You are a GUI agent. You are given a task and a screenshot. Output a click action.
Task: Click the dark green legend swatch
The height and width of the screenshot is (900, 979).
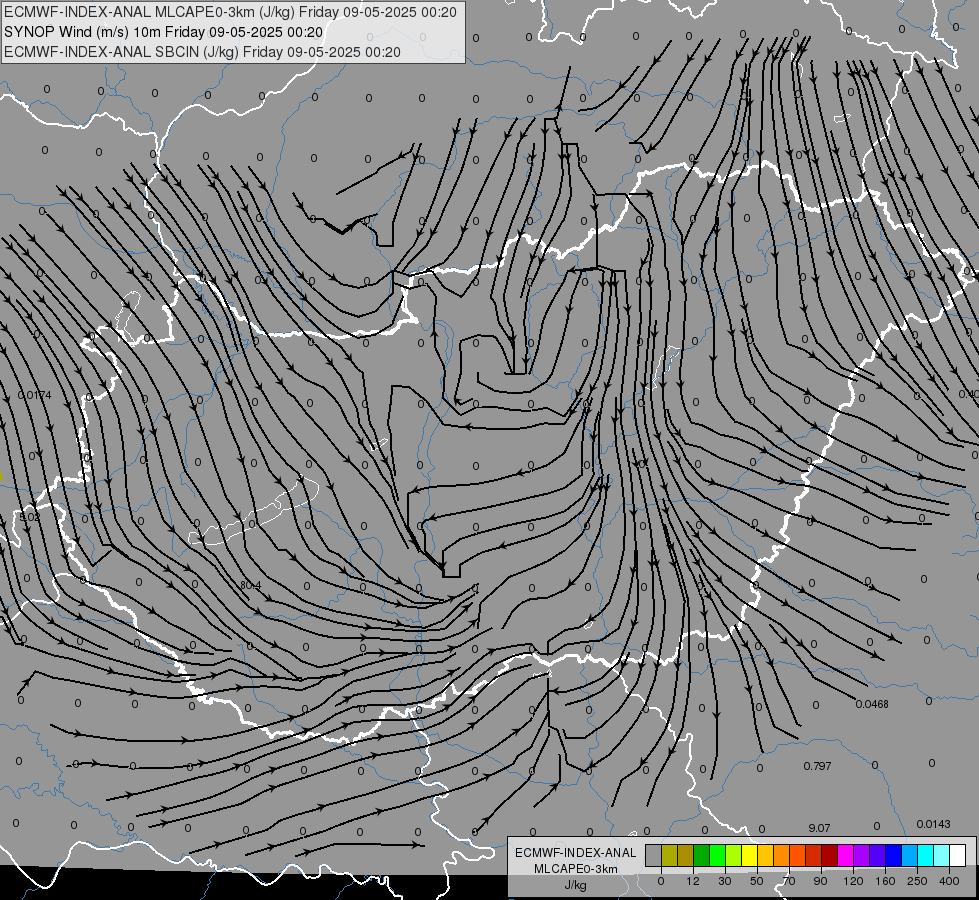(x=702, y=855)
